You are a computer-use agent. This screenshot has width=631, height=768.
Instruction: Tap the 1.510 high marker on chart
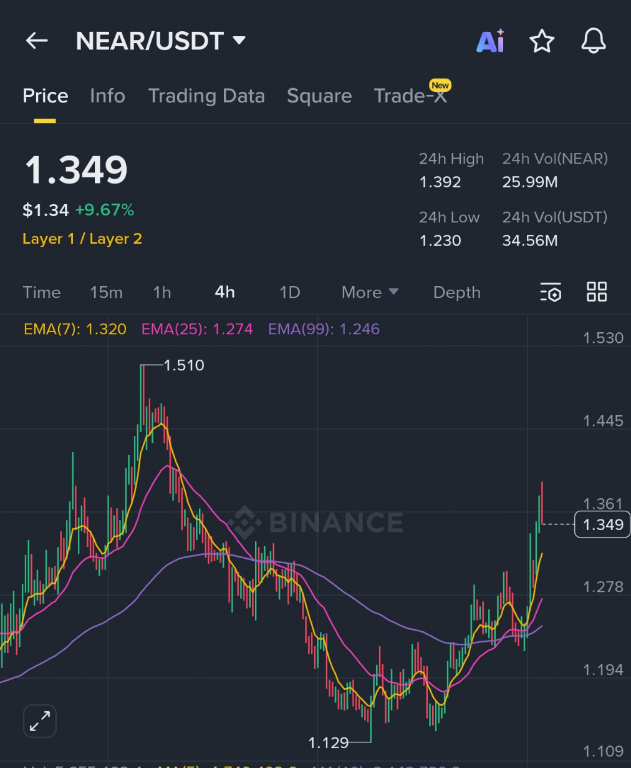click(184, 365)
